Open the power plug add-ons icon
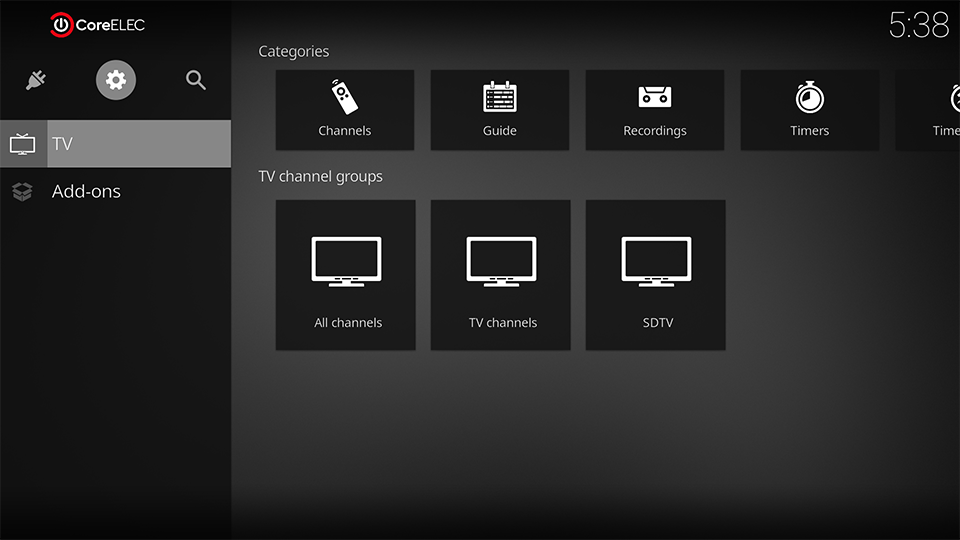The width and height of the screenshot is (960, 540). click(36, 80)
